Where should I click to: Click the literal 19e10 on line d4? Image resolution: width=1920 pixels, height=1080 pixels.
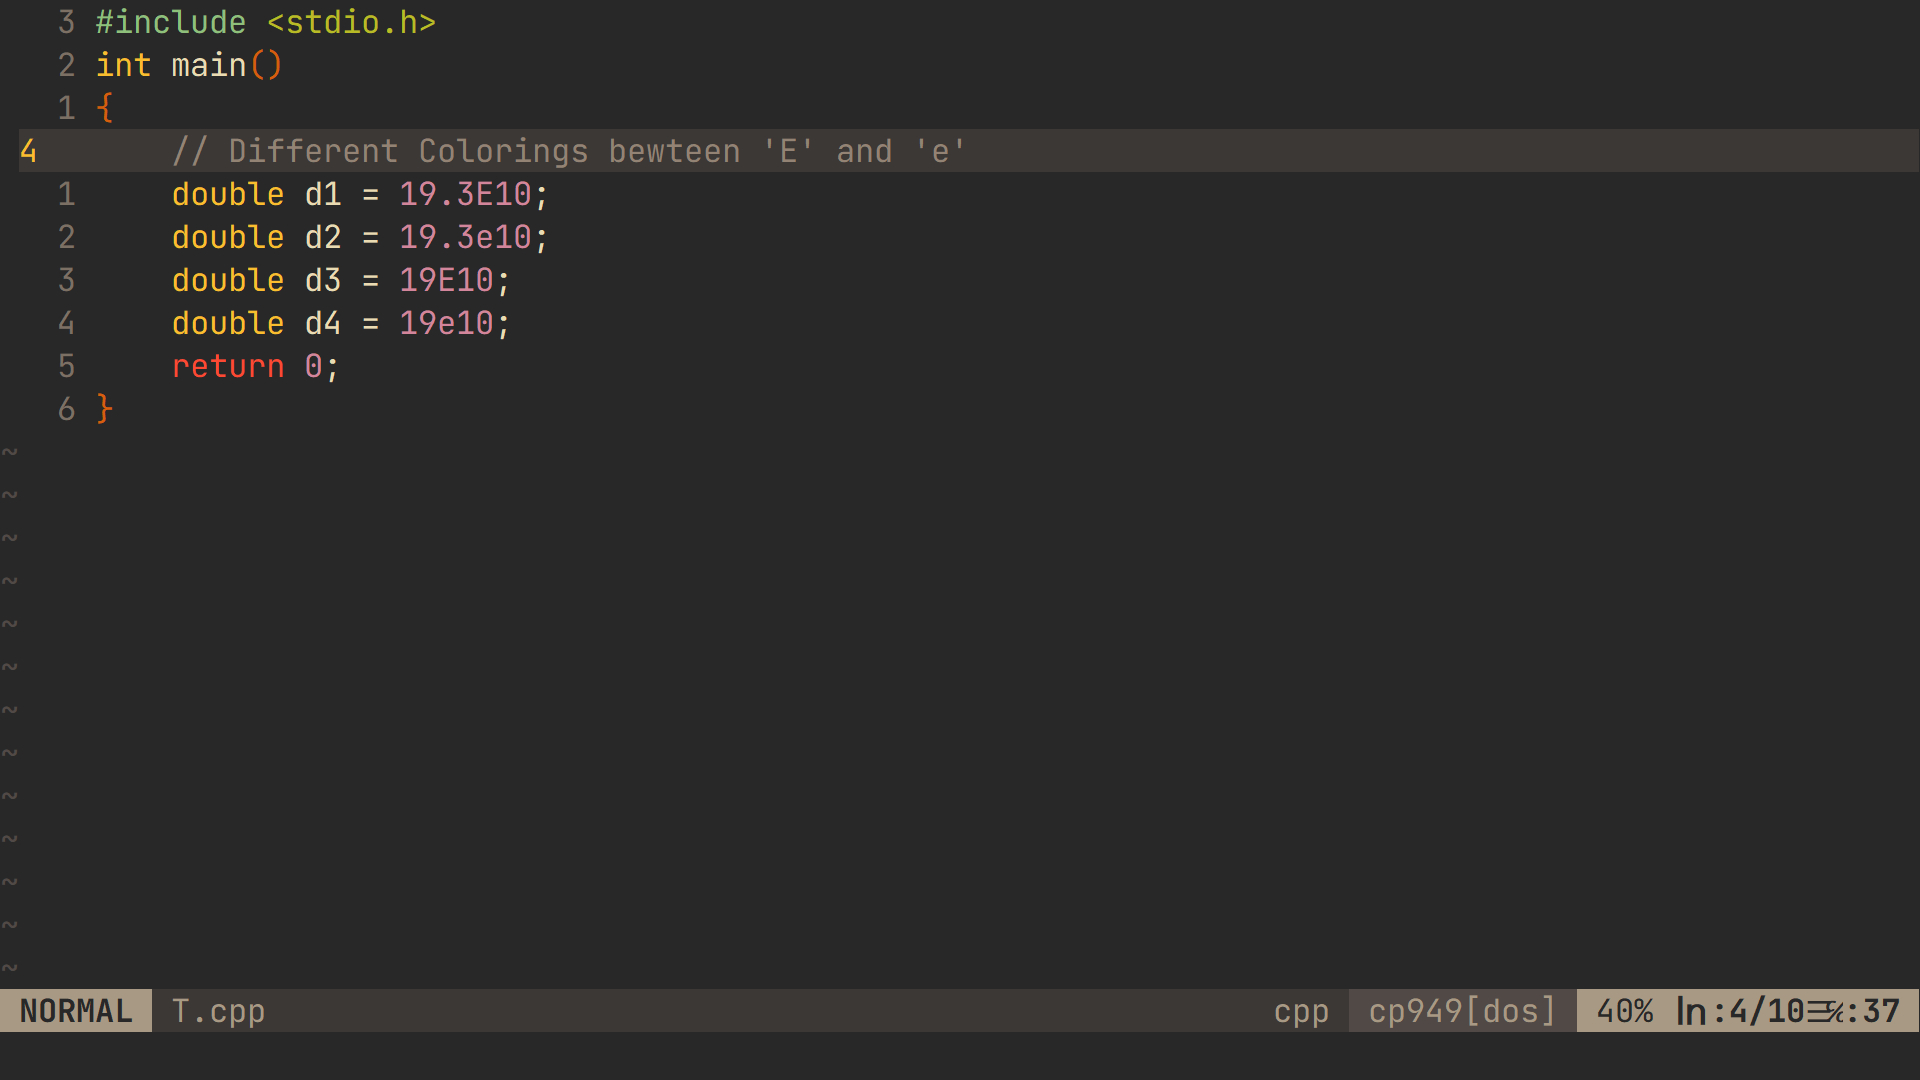tap(447, 323)
